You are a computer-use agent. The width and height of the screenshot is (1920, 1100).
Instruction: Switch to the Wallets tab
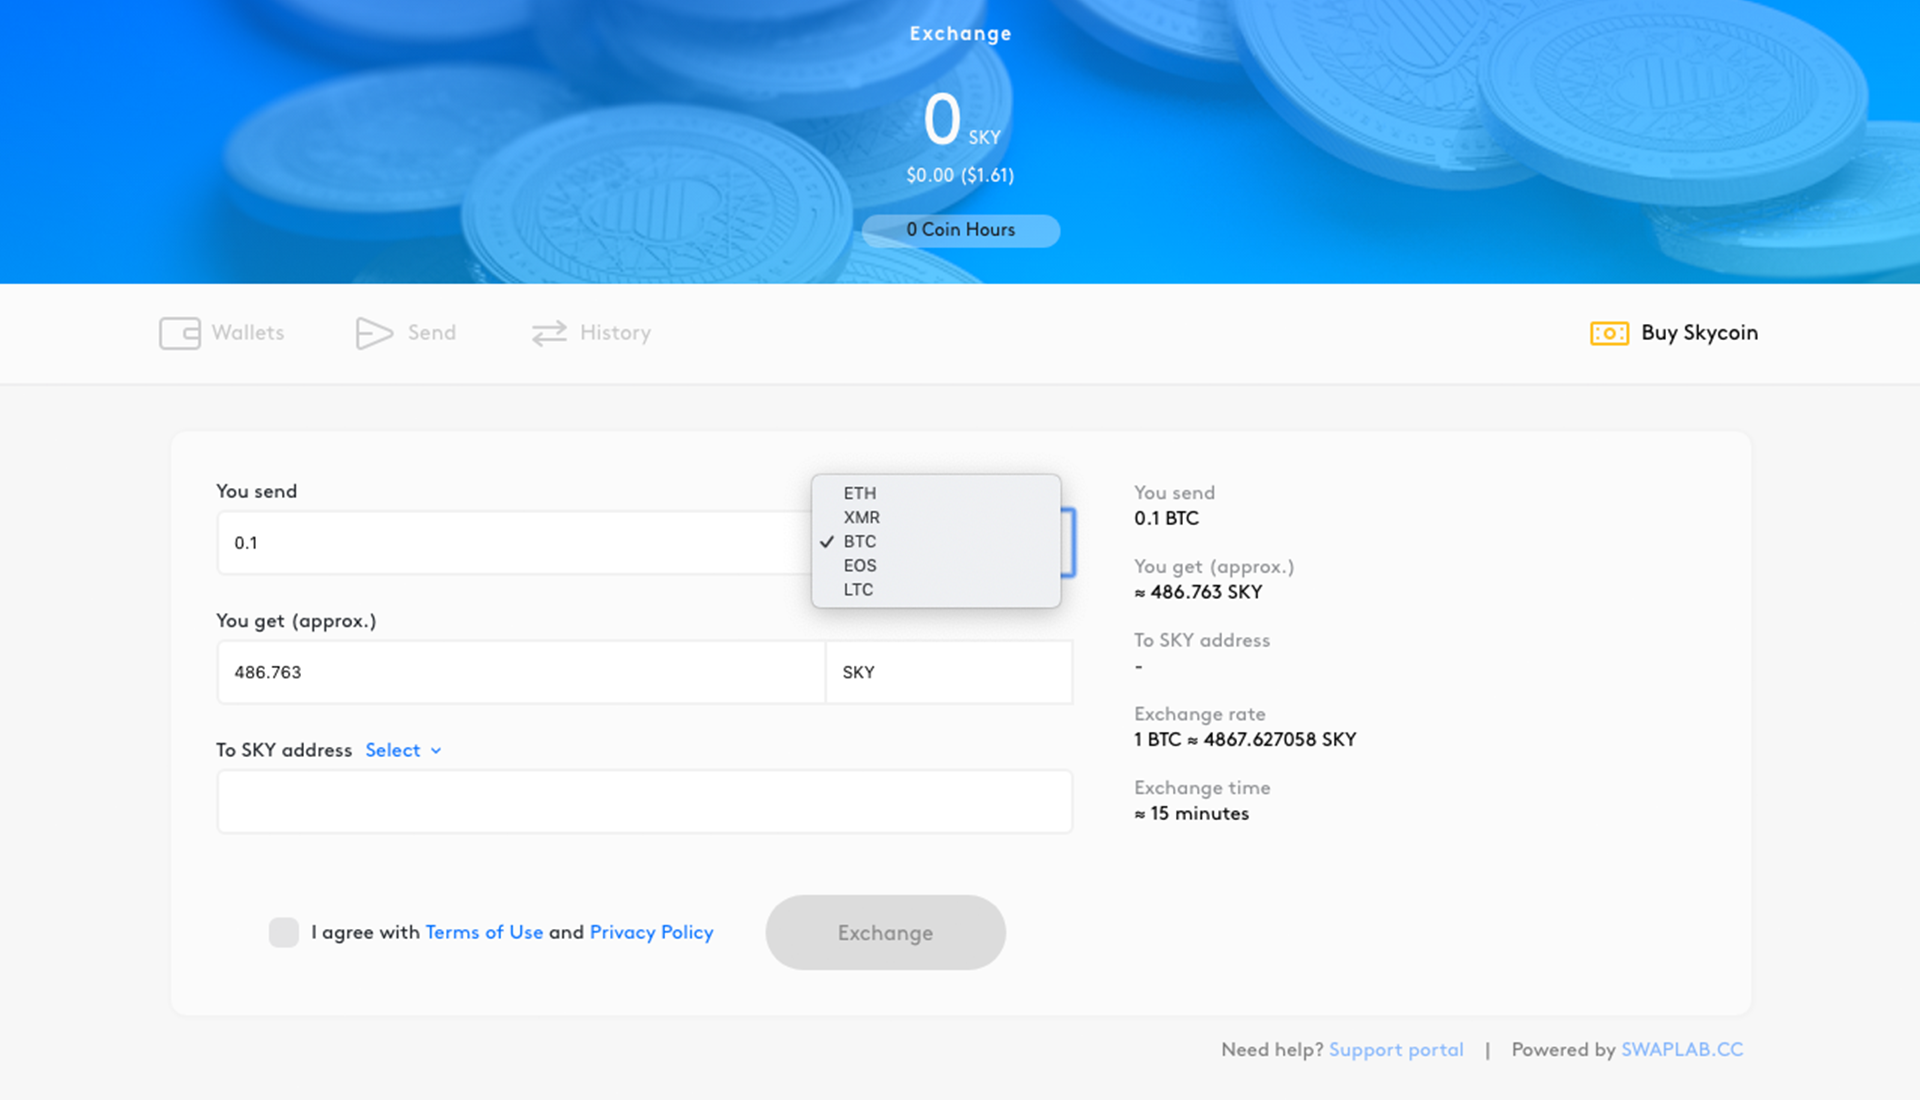222,332
